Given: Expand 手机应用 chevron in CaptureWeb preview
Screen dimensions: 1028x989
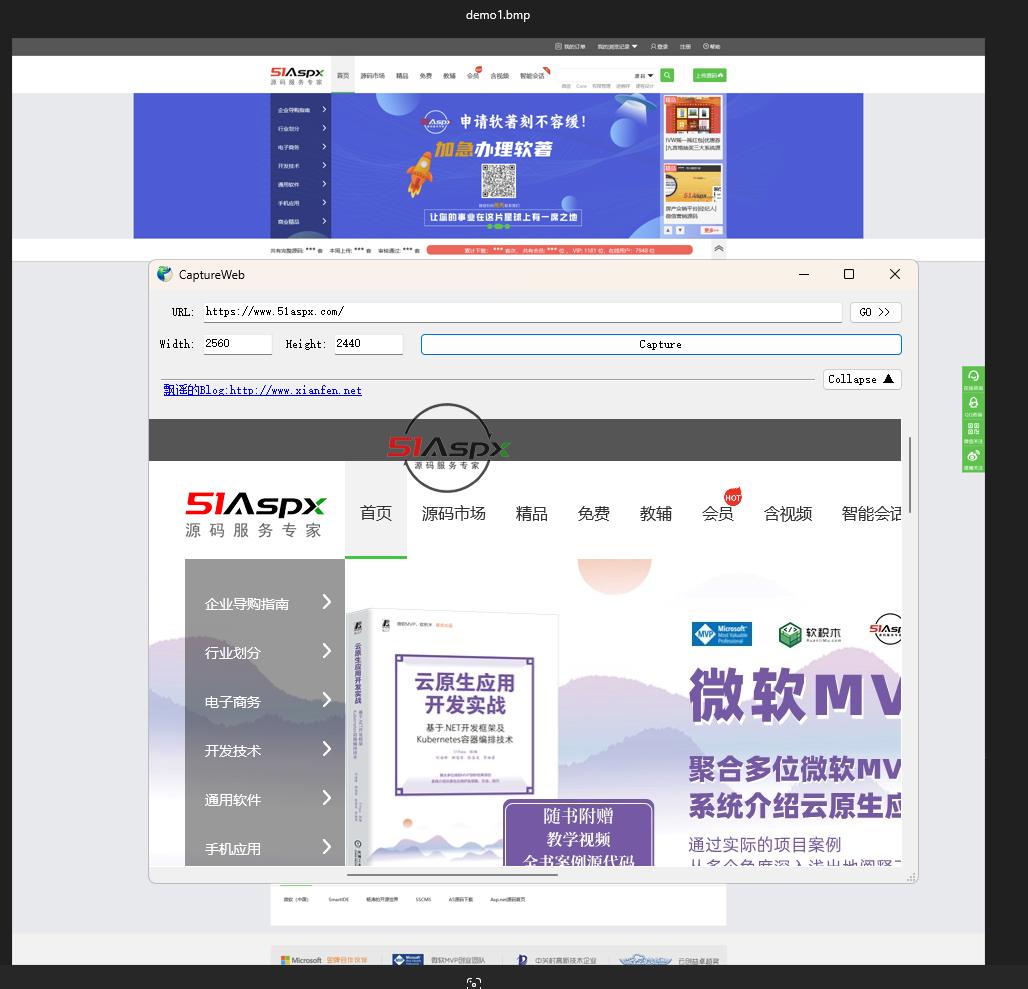Looking at the screenshot, I should pyautogui.click(x=326, y=847).
